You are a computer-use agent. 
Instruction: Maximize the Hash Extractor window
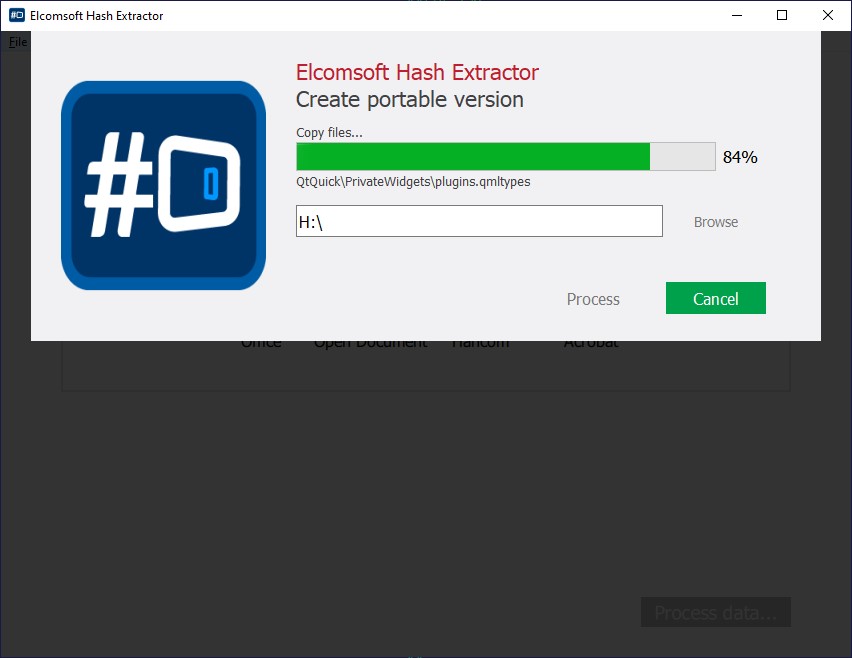782,16
